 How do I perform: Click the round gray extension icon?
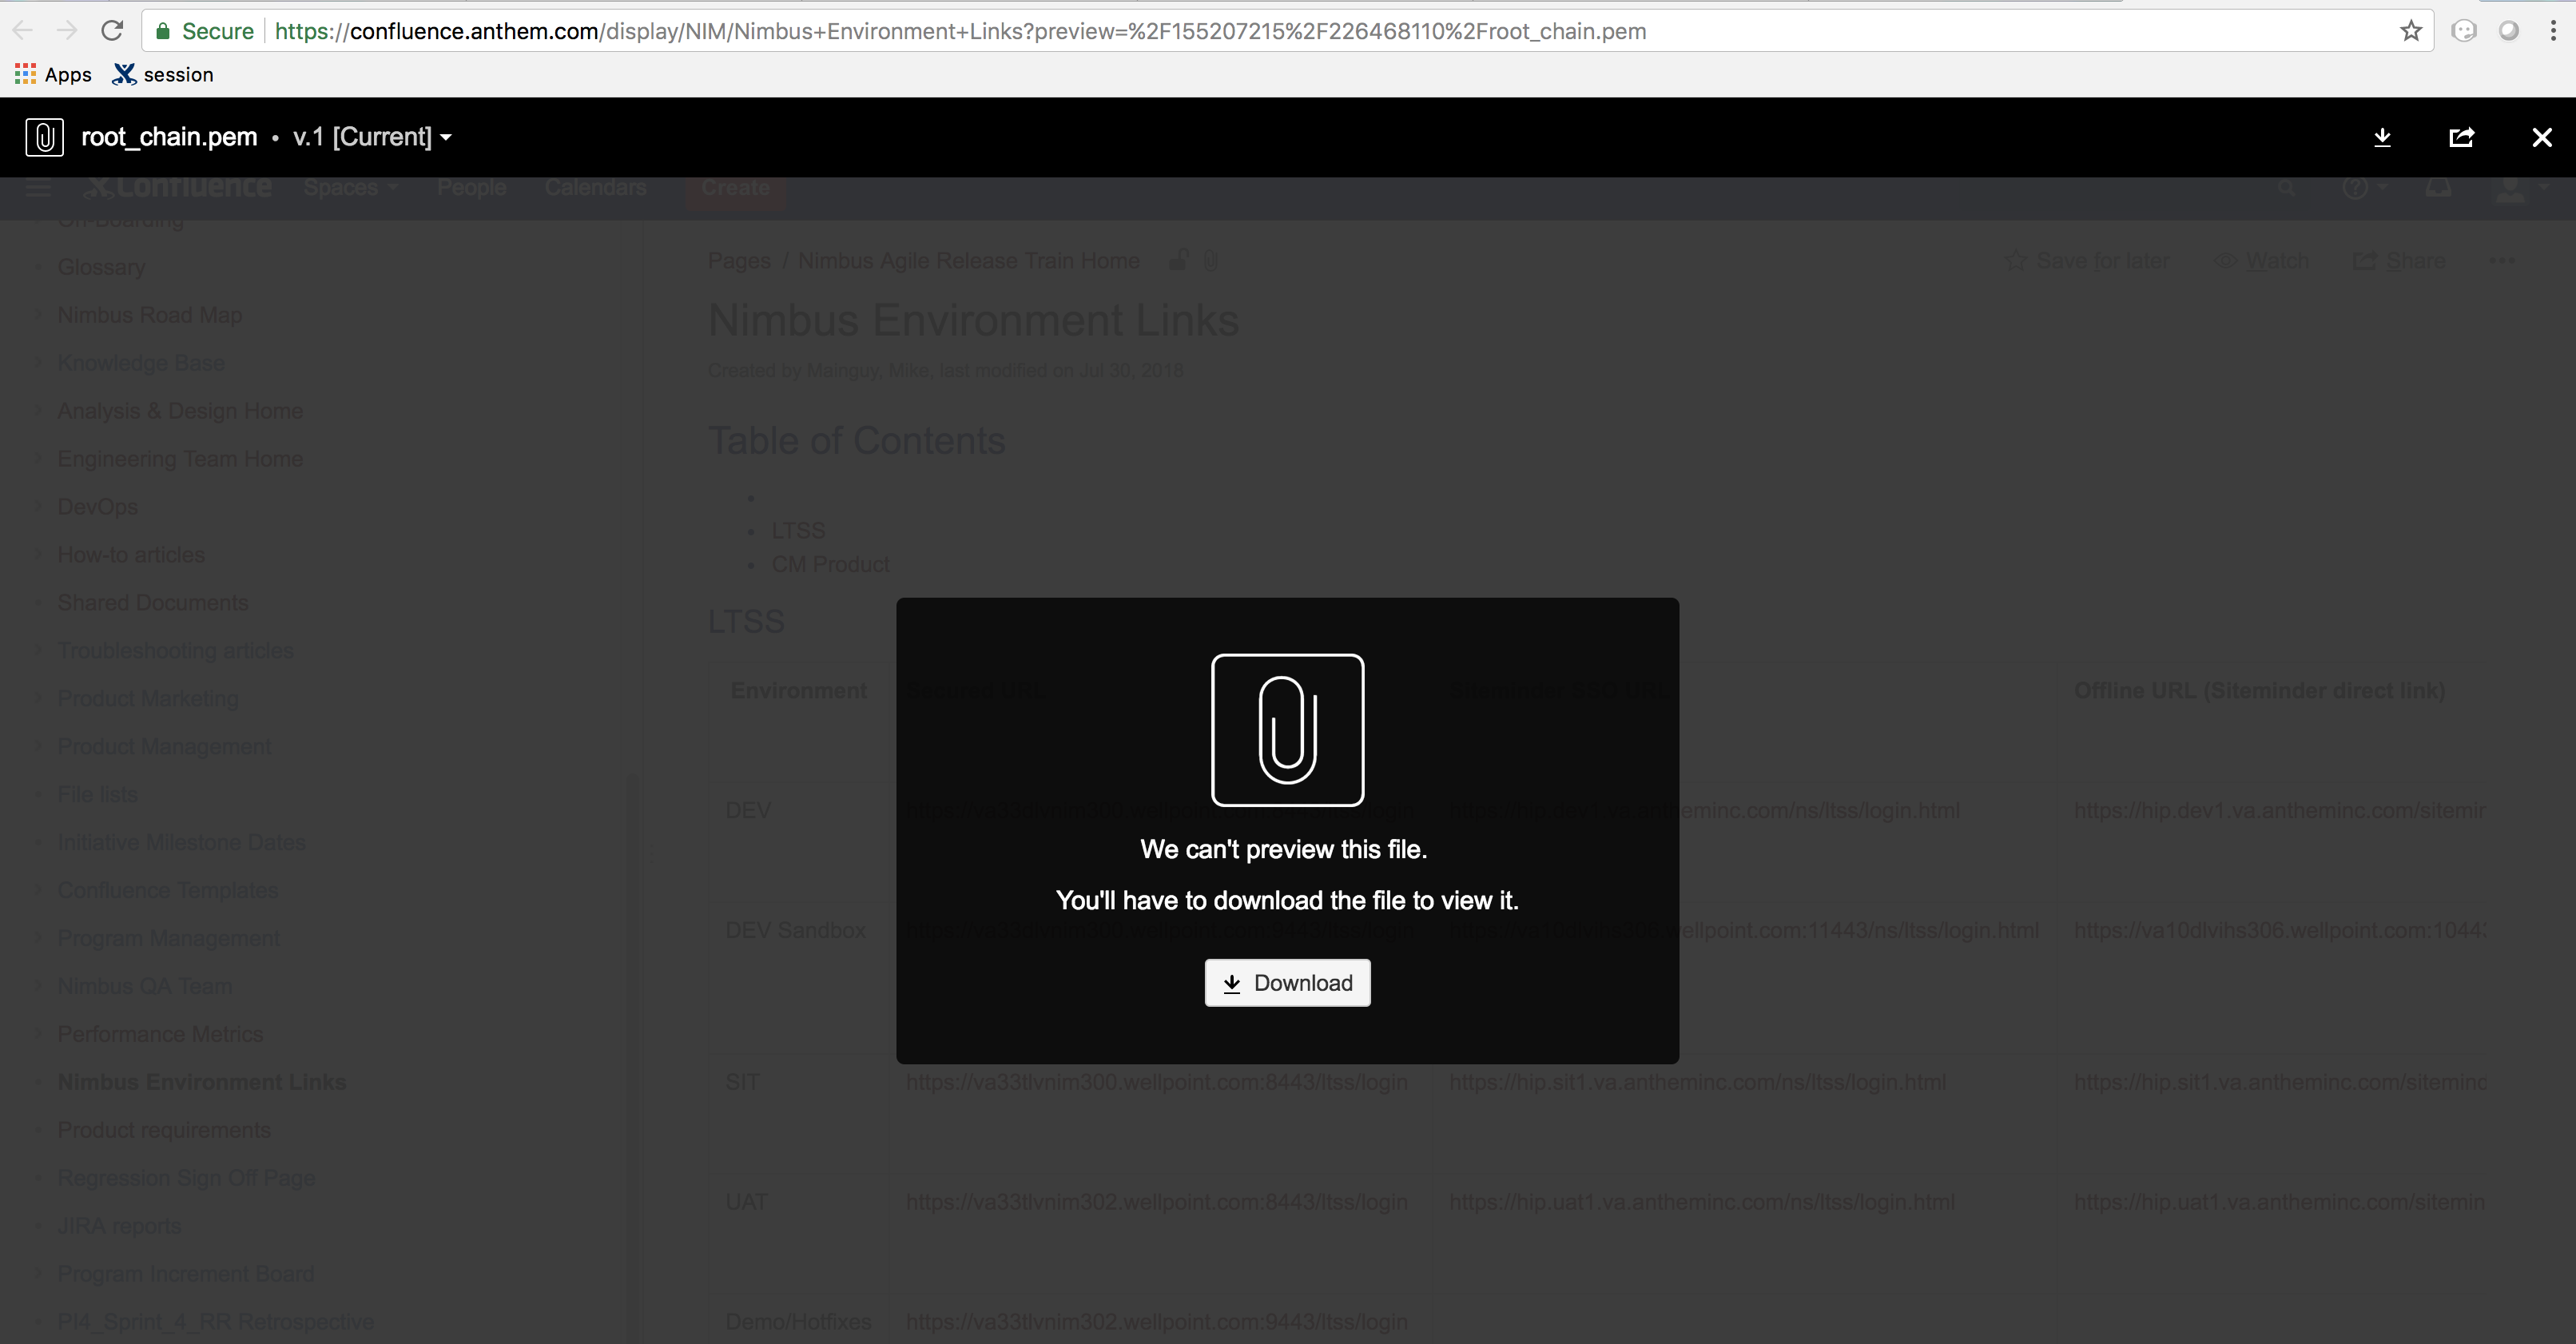coord(2509,31)
